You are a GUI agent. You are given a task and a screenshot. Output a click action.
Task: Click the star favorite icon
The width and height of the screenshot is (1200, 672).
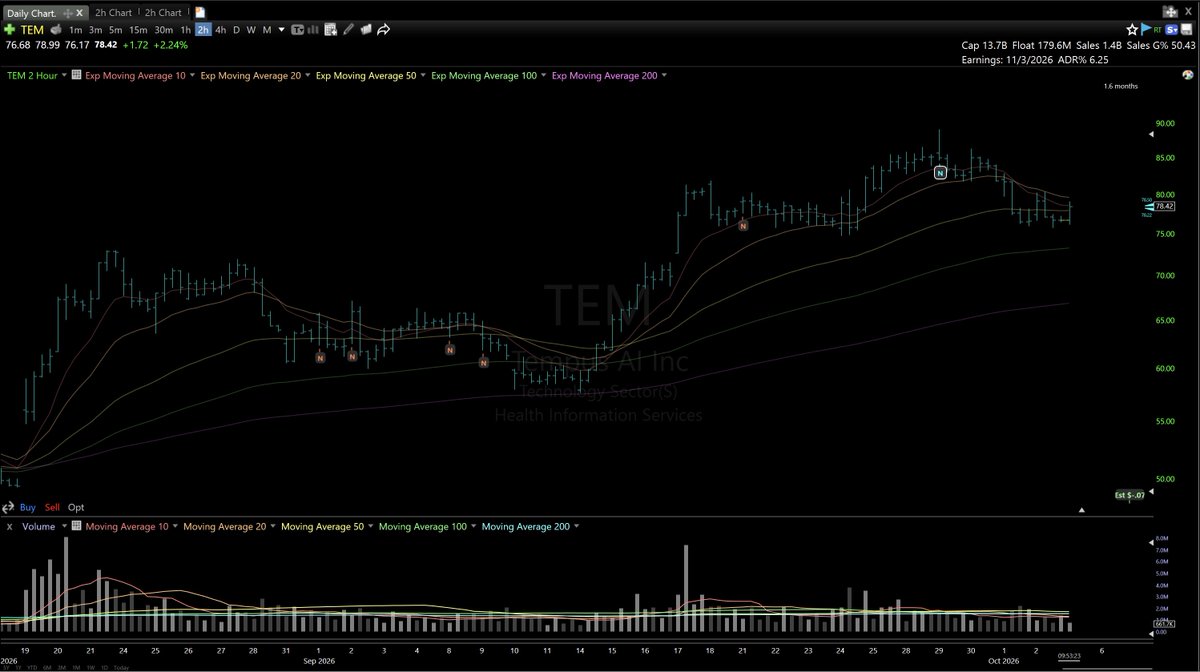click(x=1132, y=30)
